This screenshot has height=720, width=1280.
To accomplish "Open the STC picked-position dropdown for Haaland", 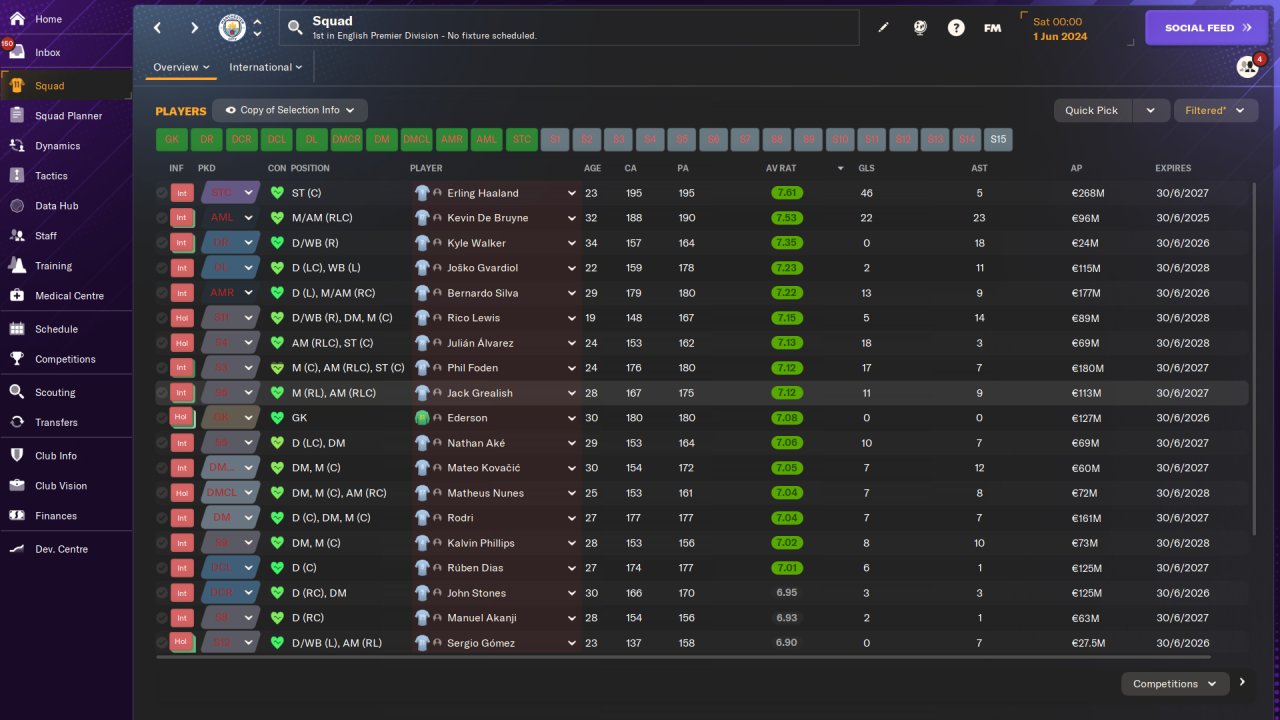I will [231, 193].
